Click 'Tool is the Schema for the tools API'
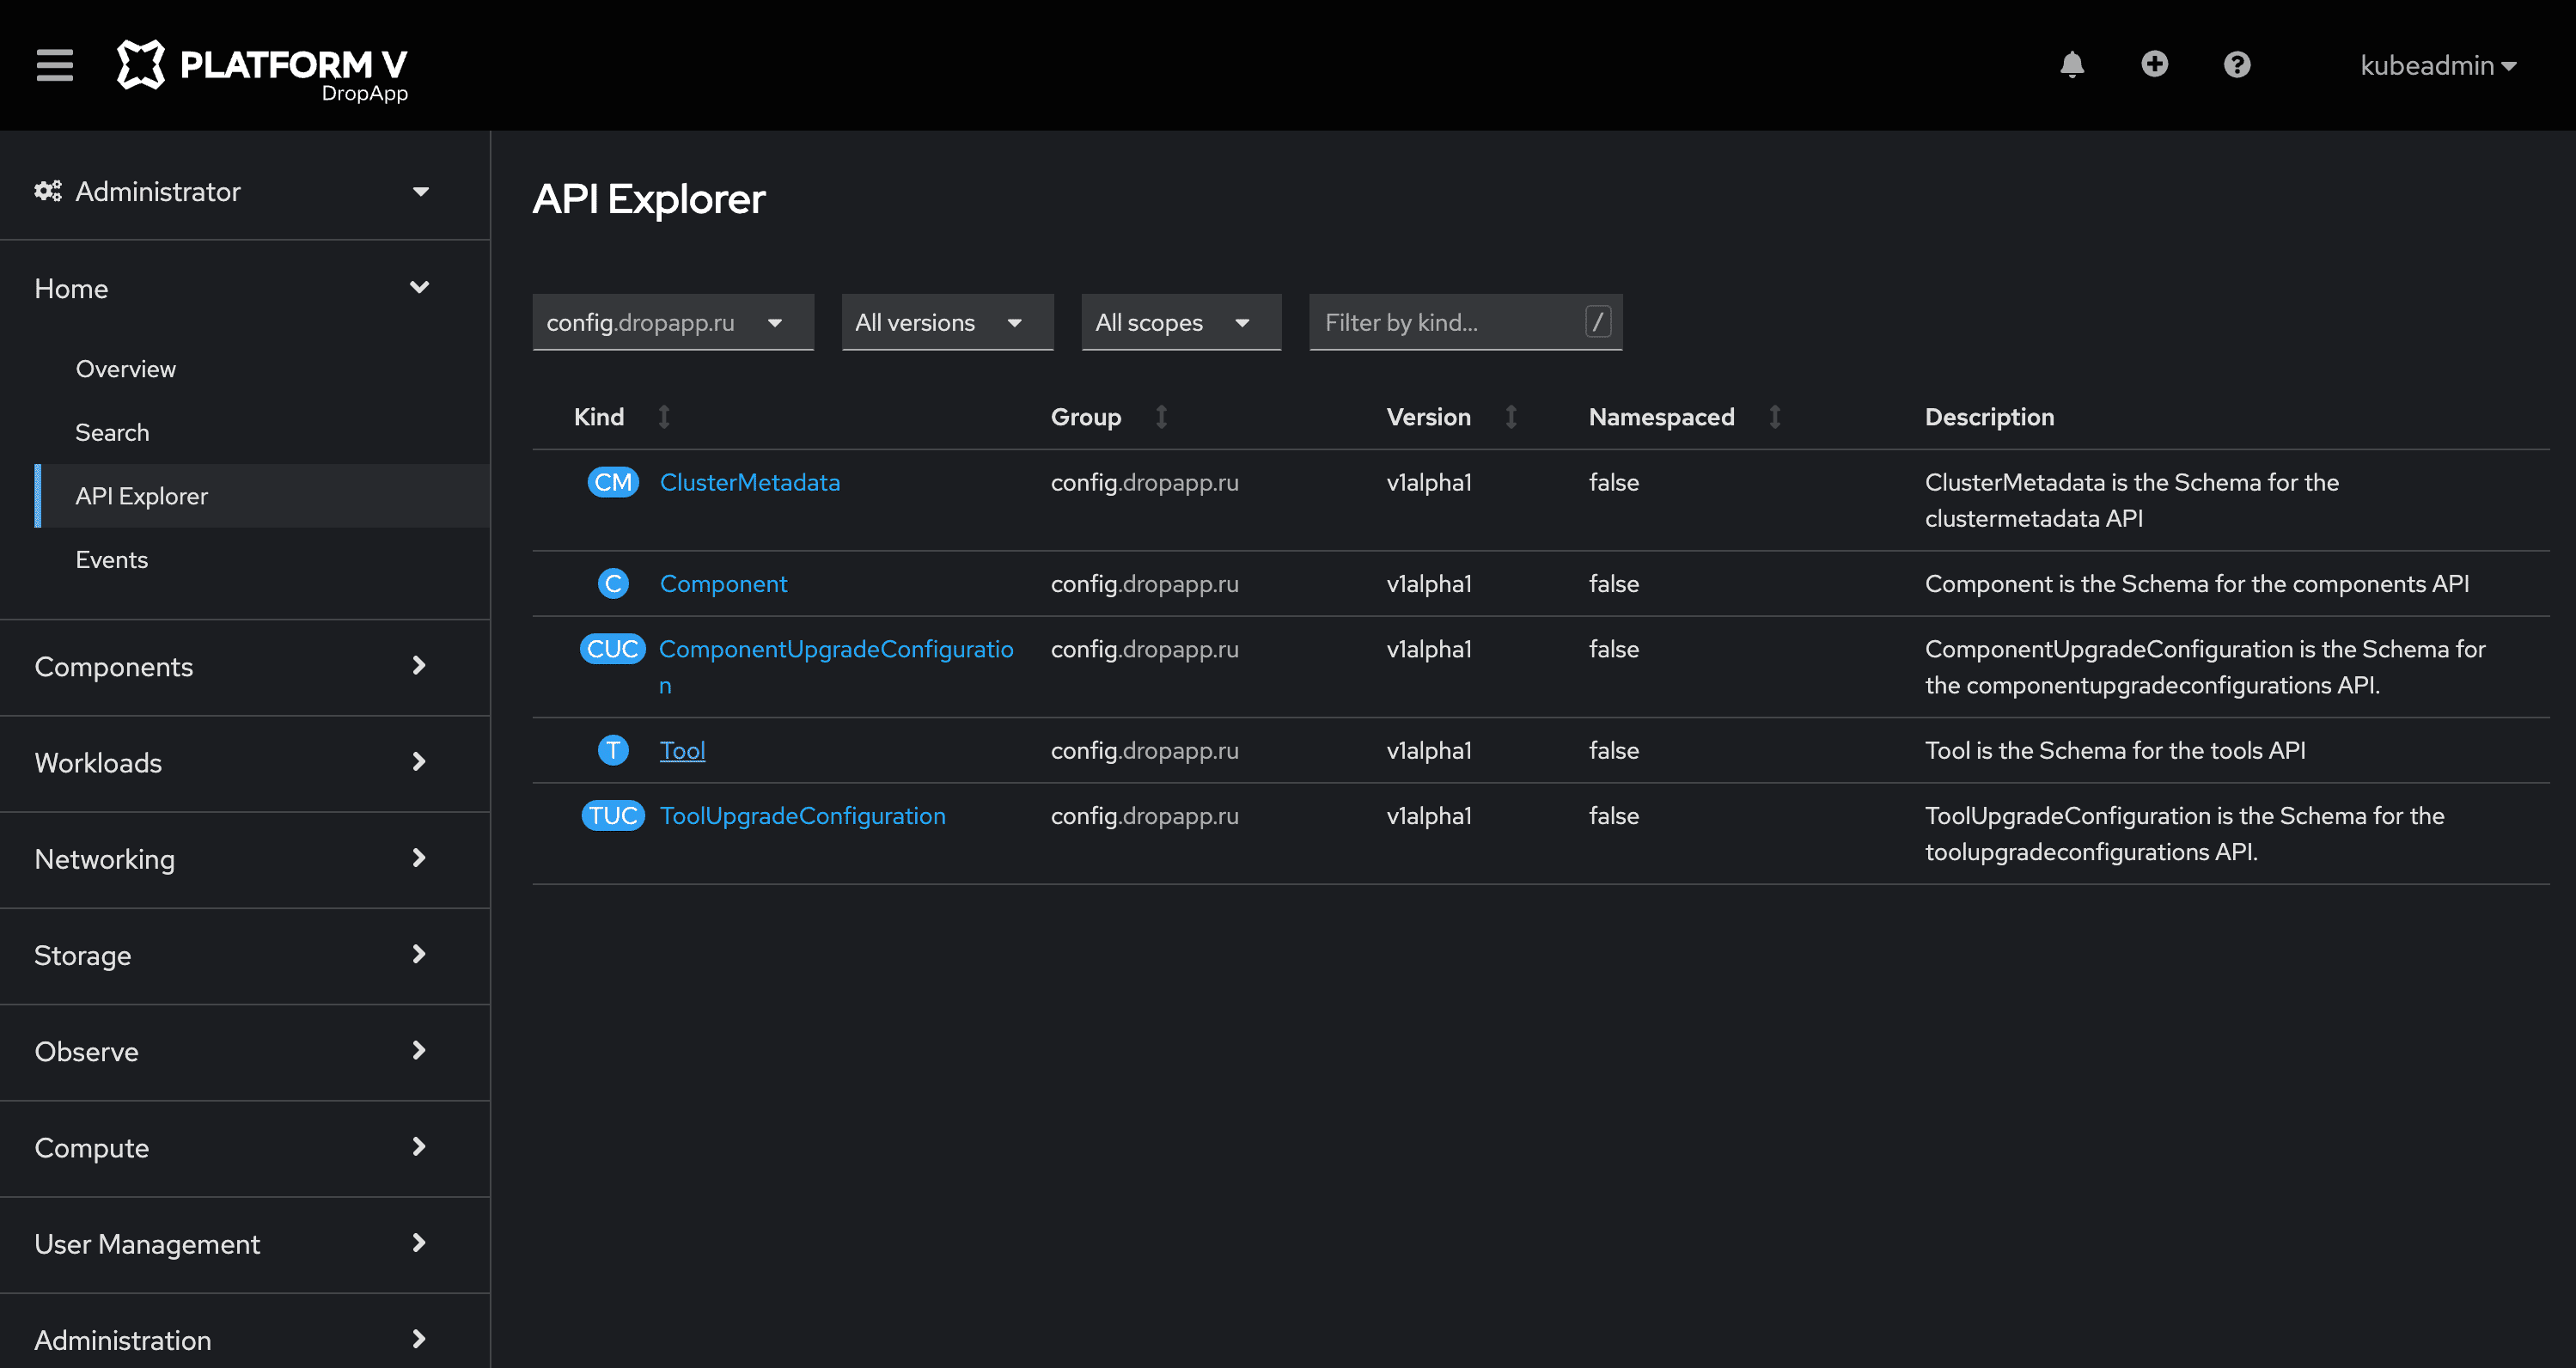 pos(2115,750)
